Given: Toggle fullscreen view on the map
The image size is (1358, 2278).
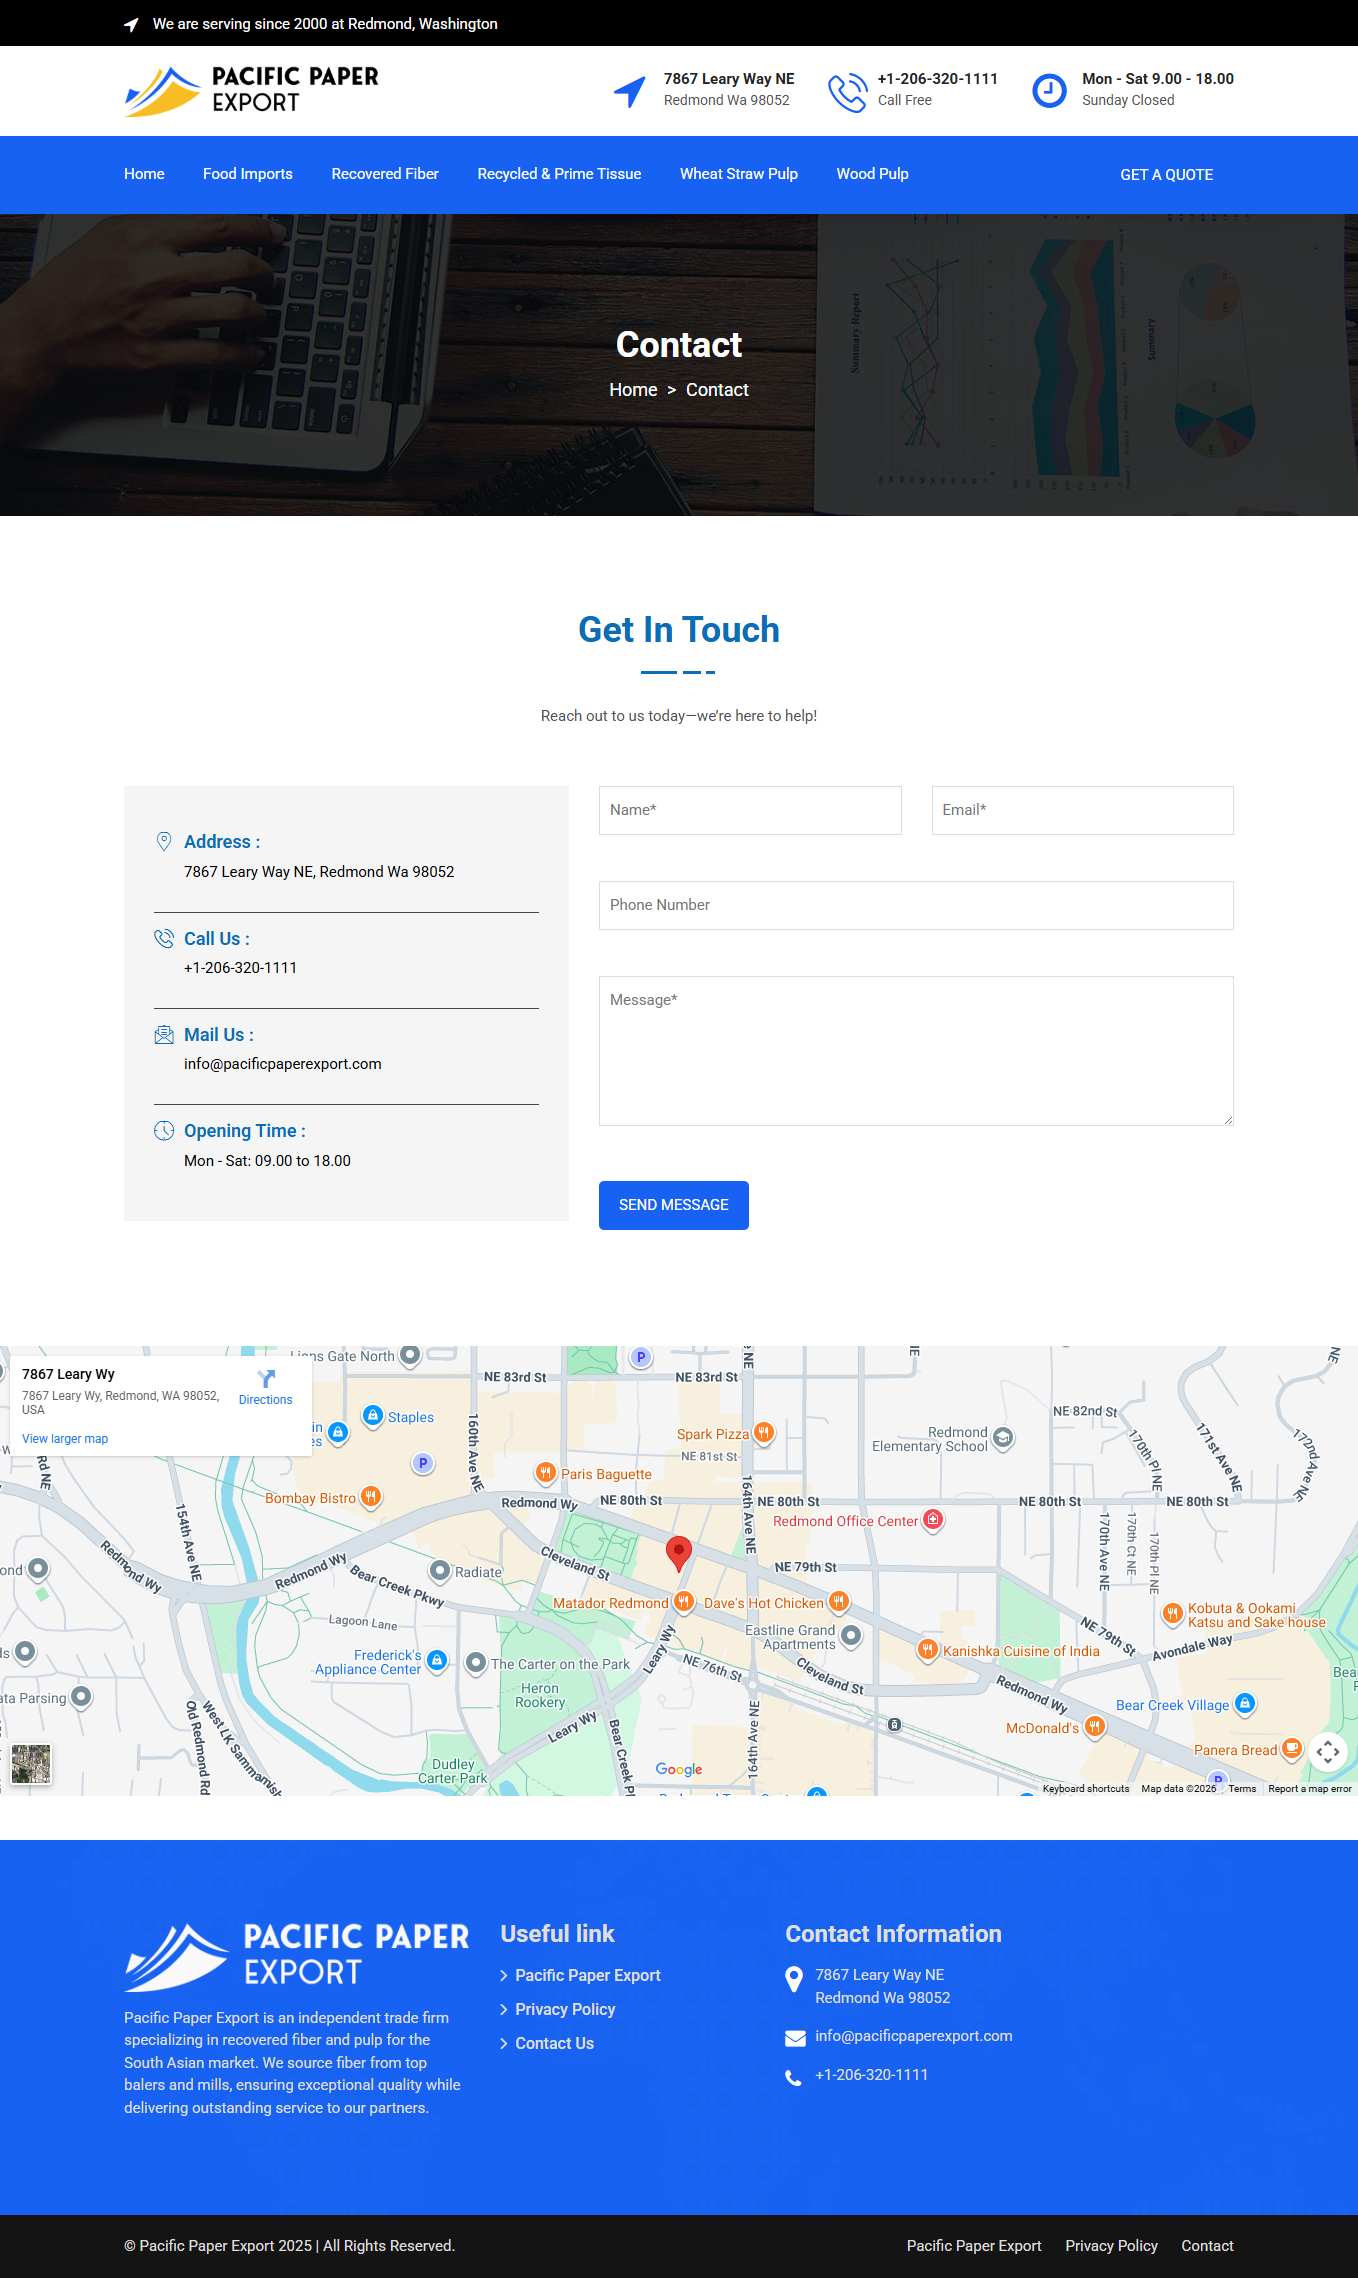Looking at the screenshot, I should pos(1327,1751).
